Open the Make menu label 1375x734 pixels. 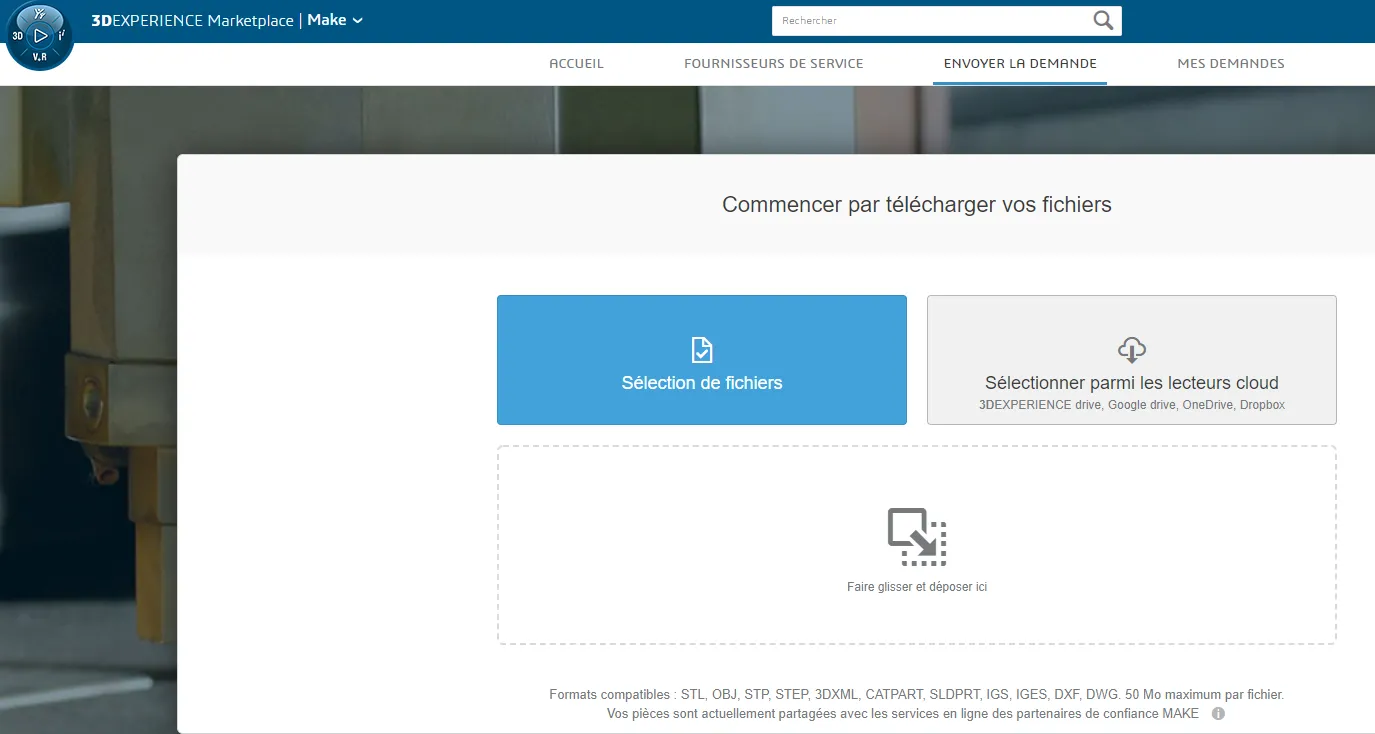[x=326, y=21]
